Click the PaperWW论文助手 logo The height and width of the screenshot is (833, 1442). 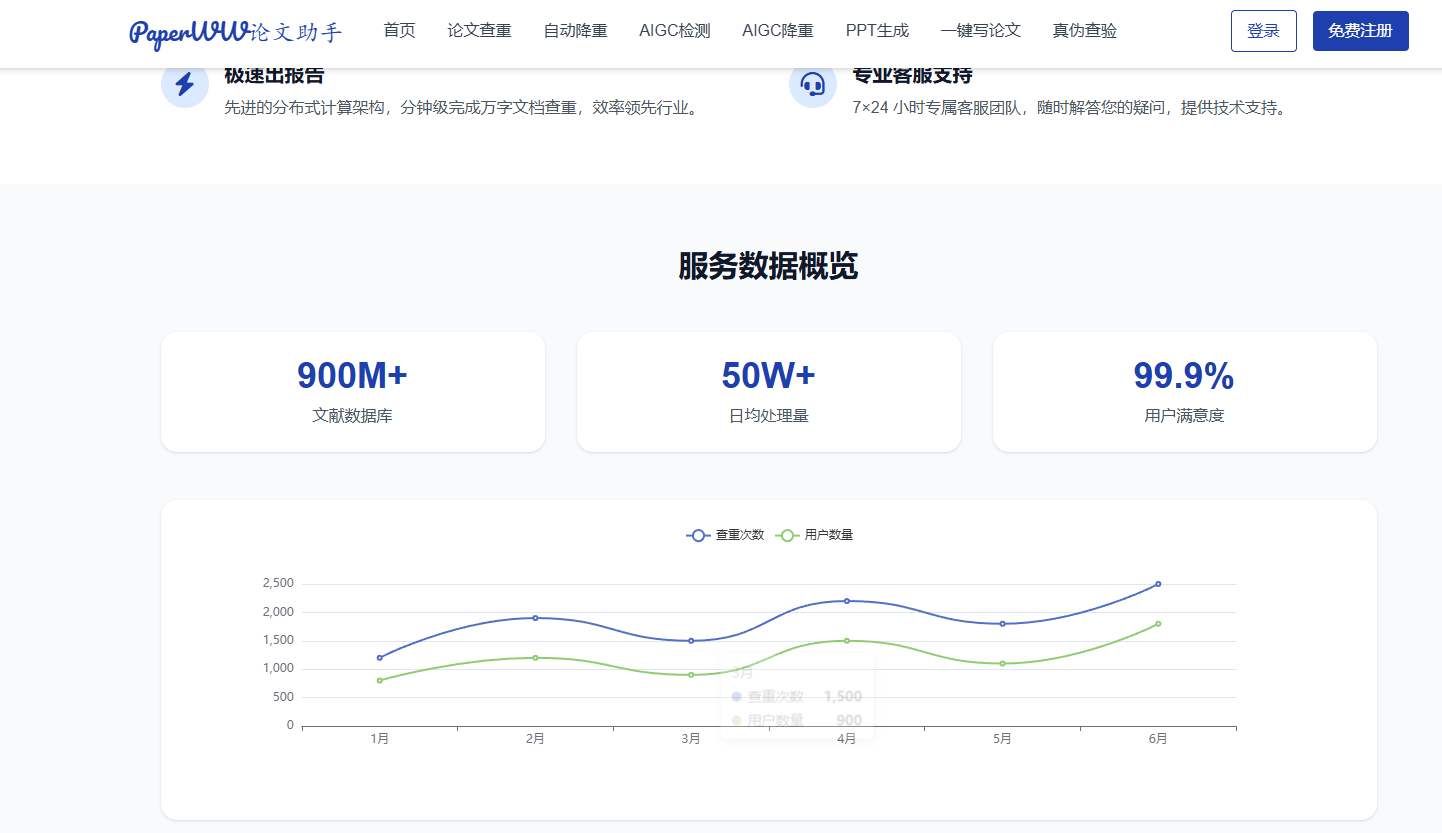coord(236,32)
